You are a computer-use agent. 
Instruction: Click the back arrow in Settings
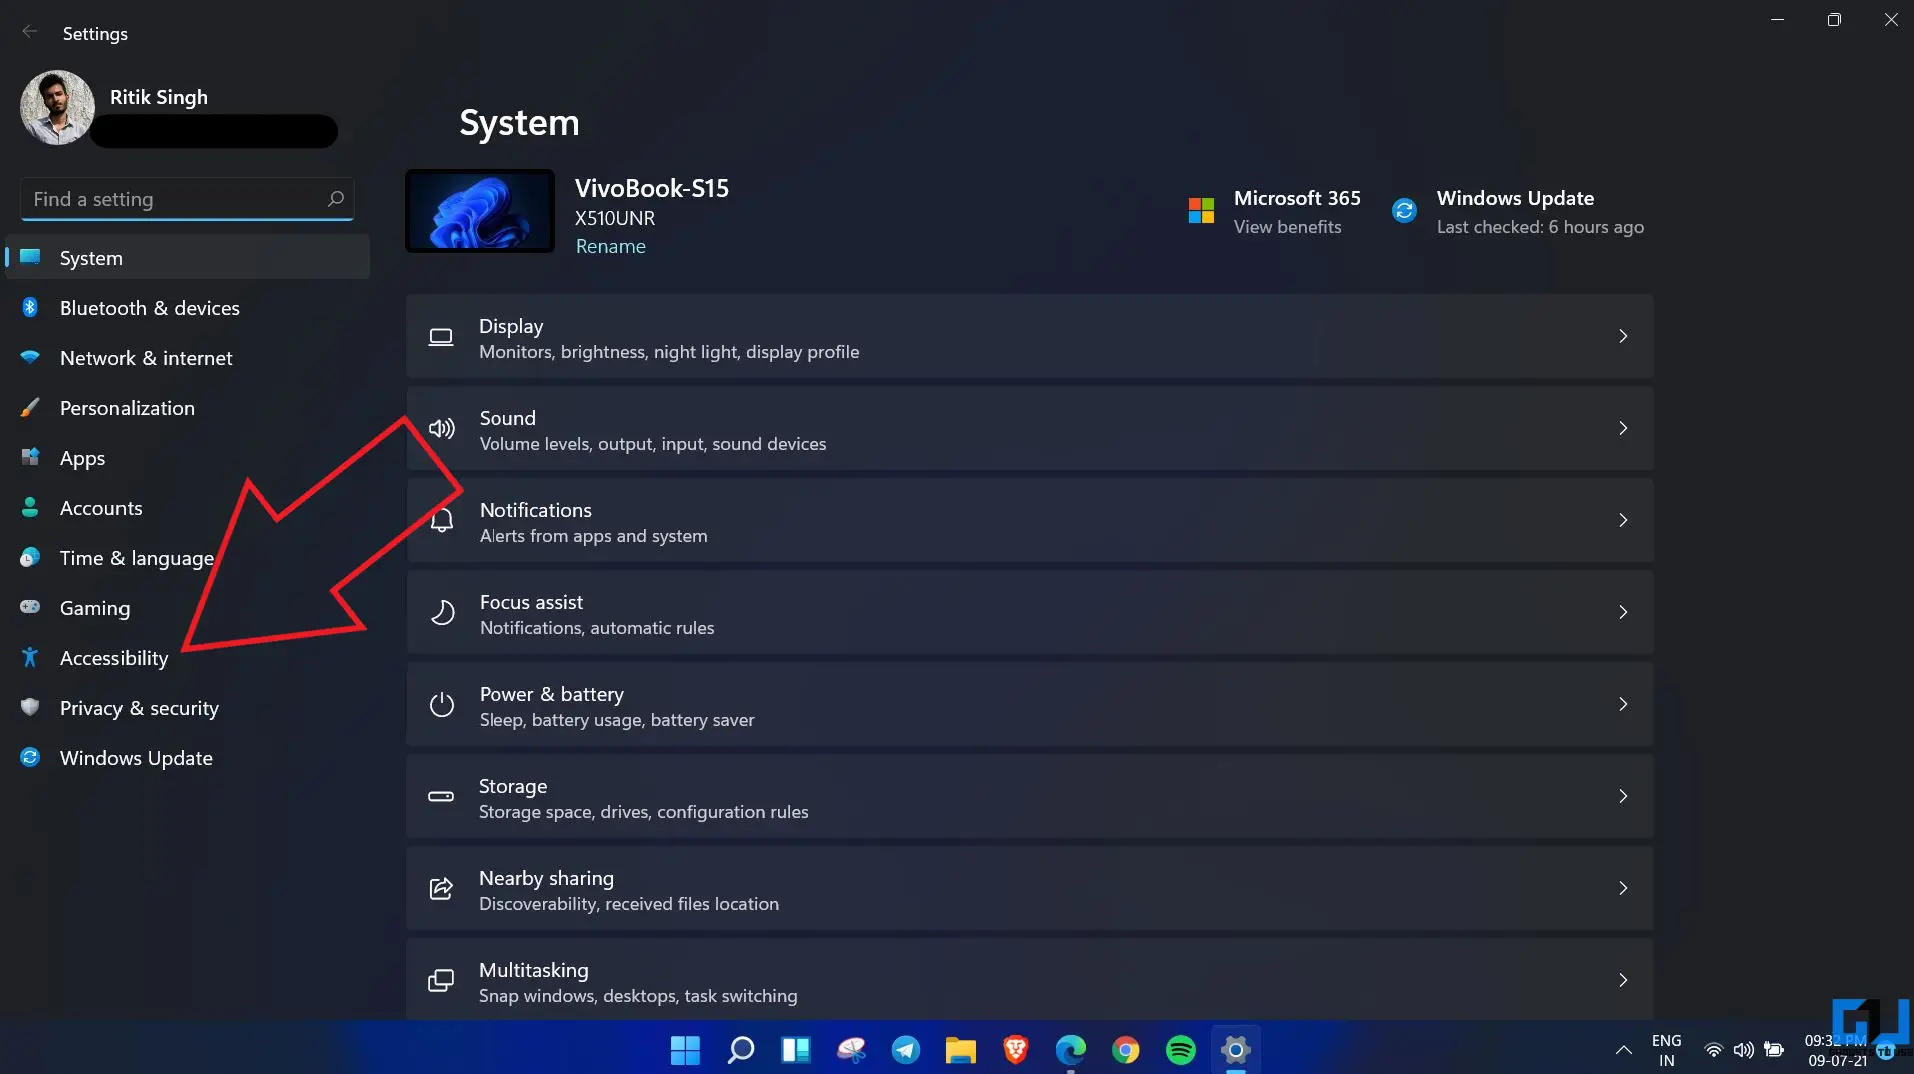tap(30, 32)
